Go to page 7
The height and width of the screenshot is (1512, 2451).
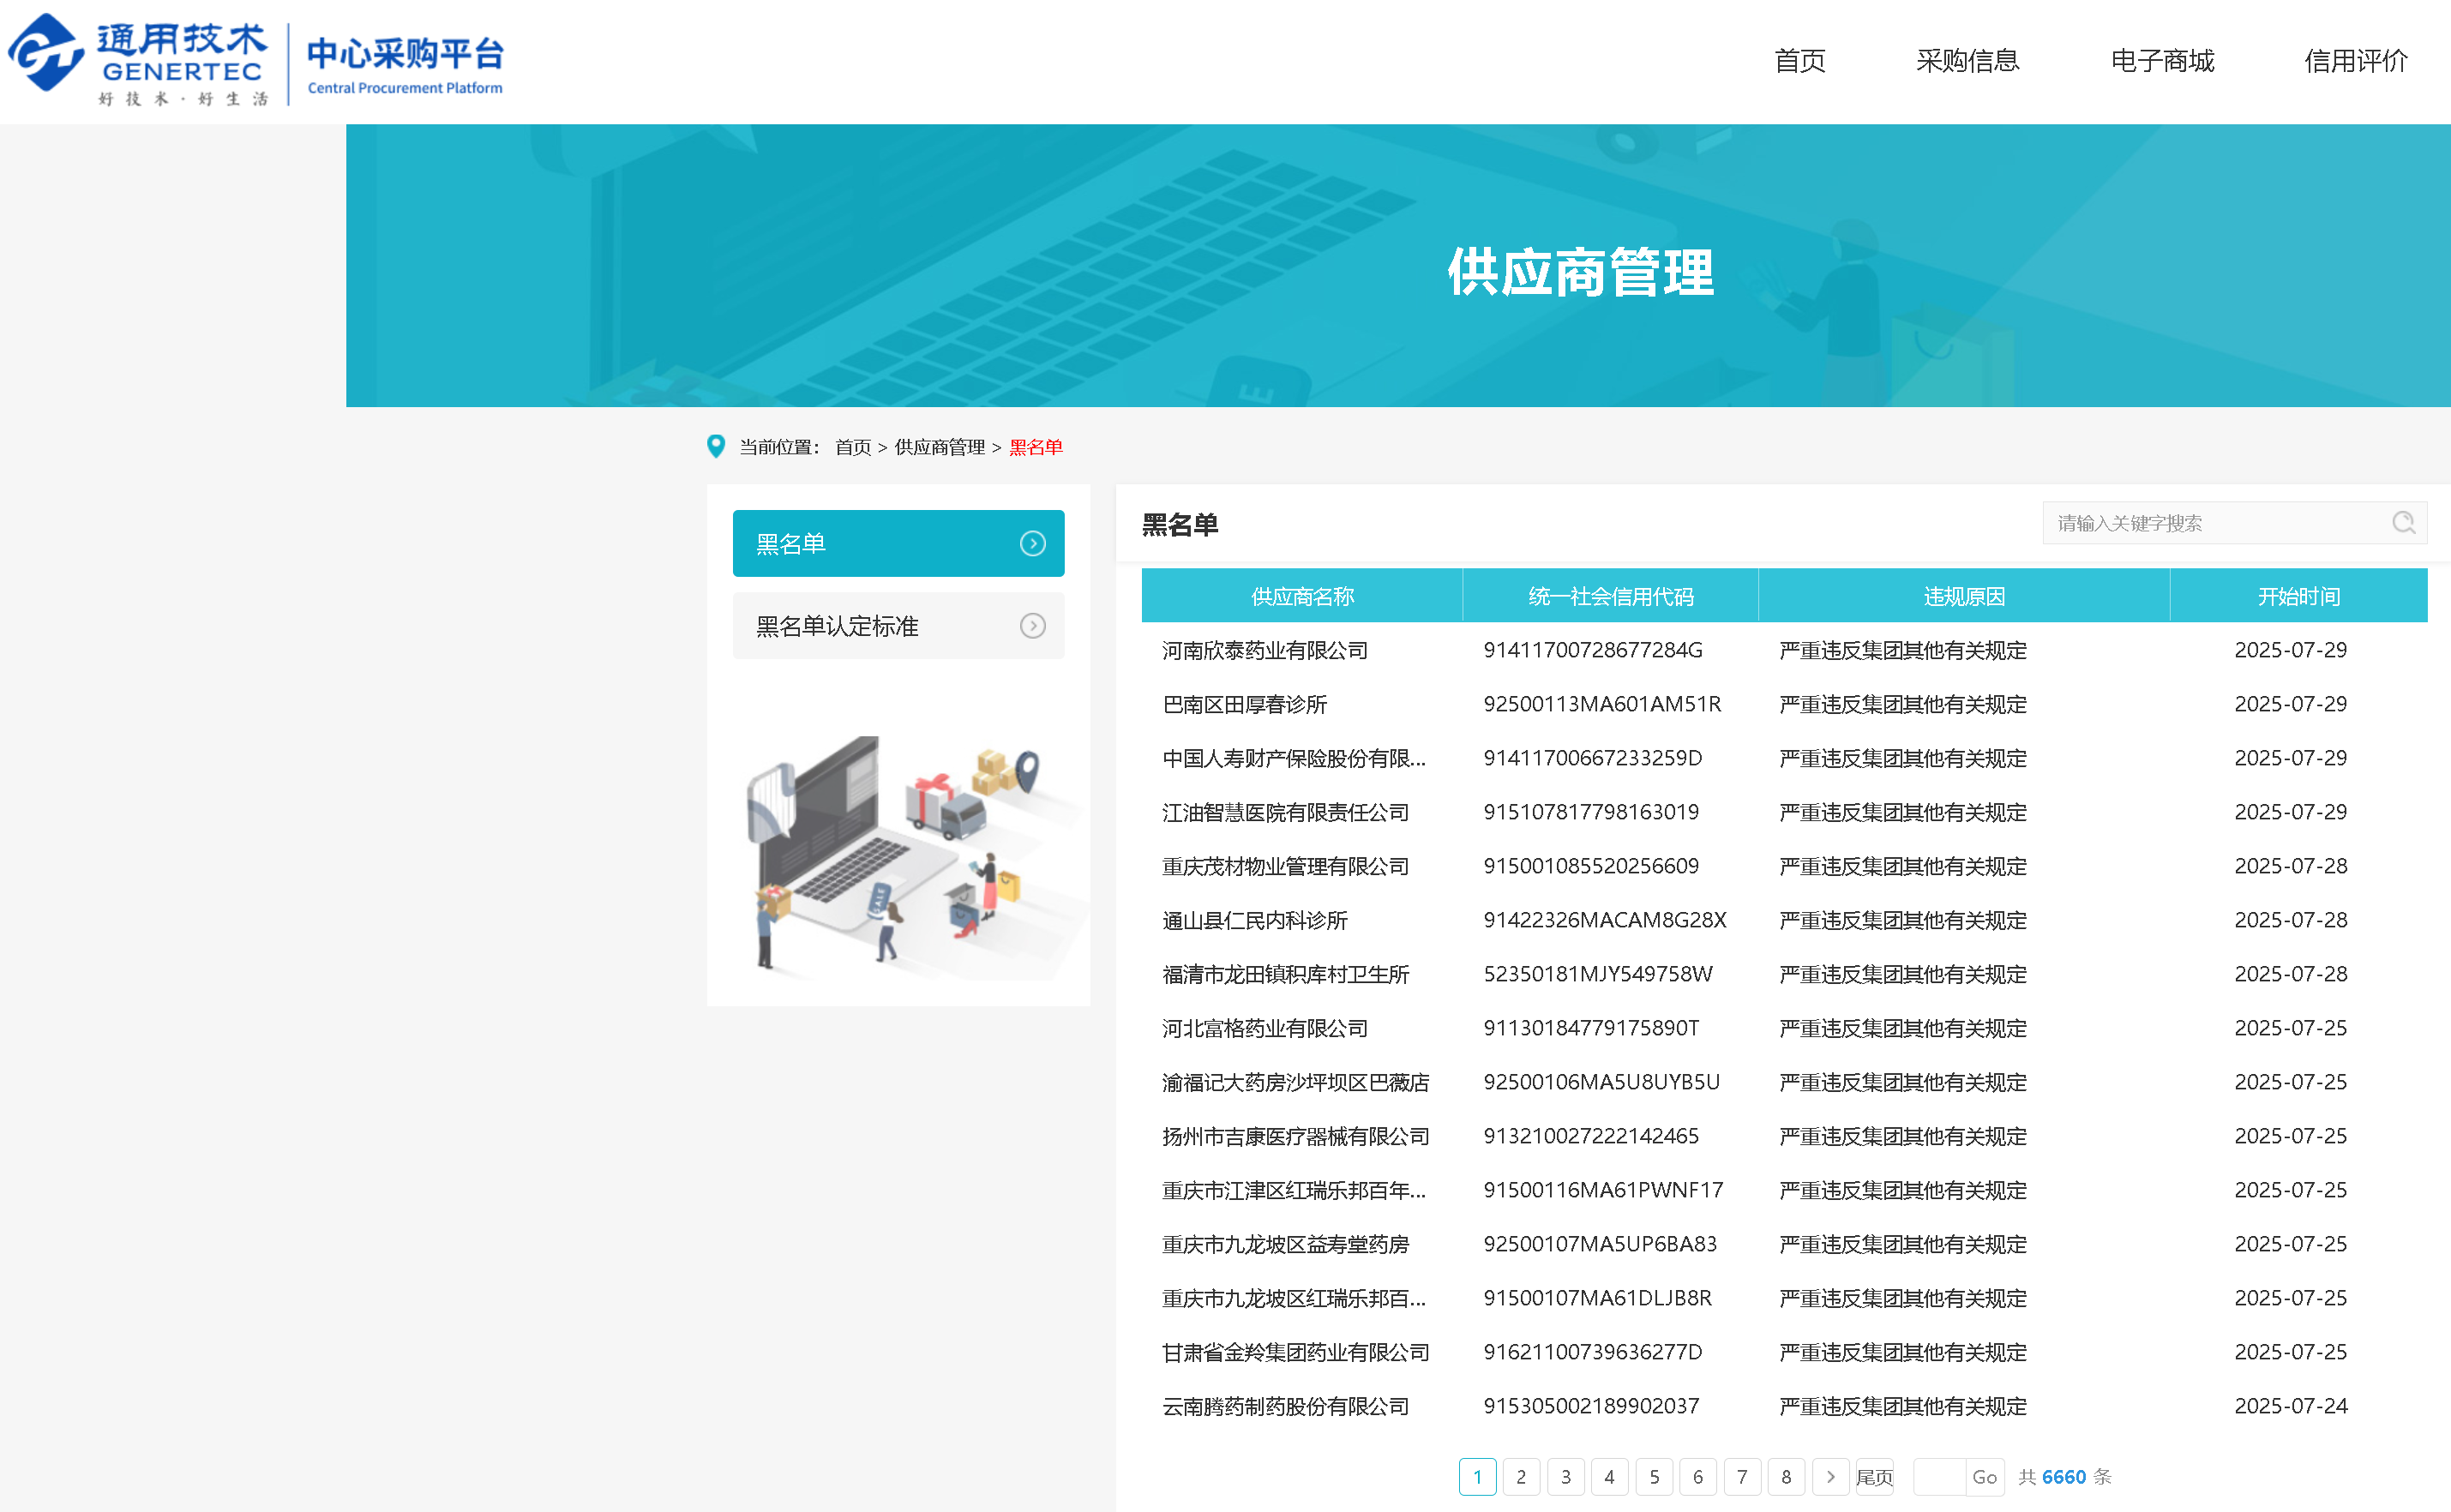click(x=1742, y=1476)
